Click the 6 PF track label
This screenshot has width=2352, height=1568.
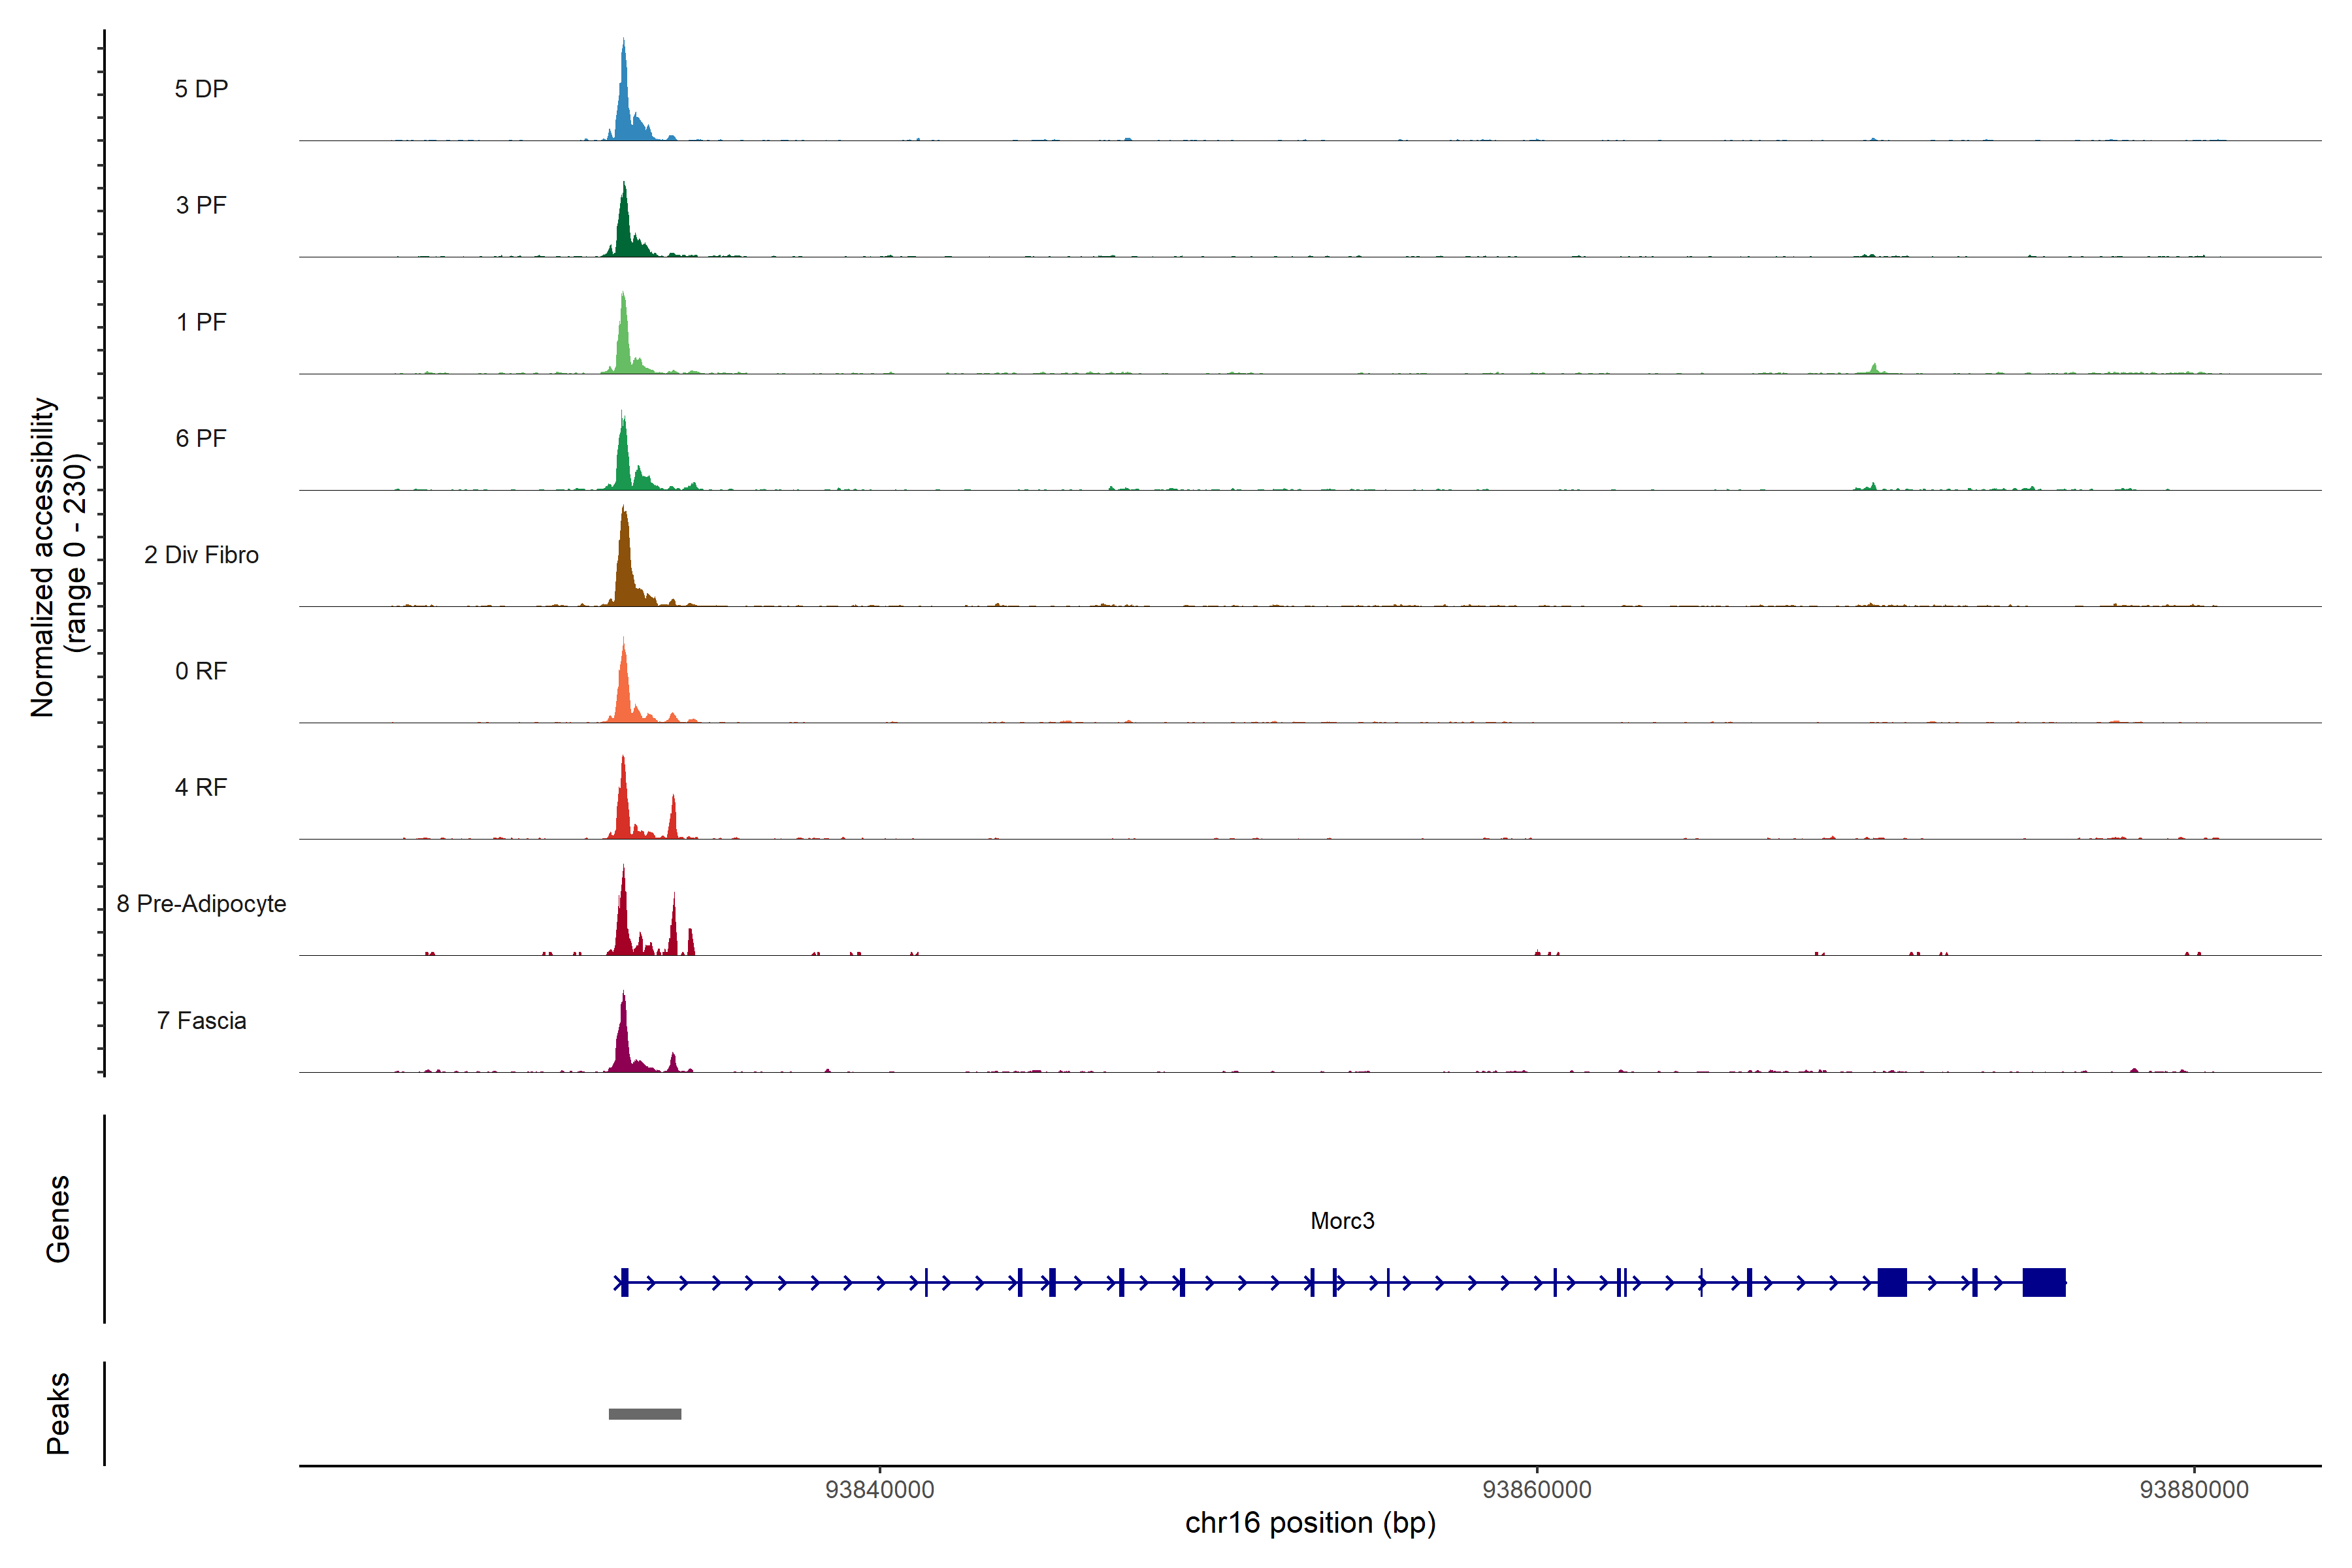(x=201, y=438)
